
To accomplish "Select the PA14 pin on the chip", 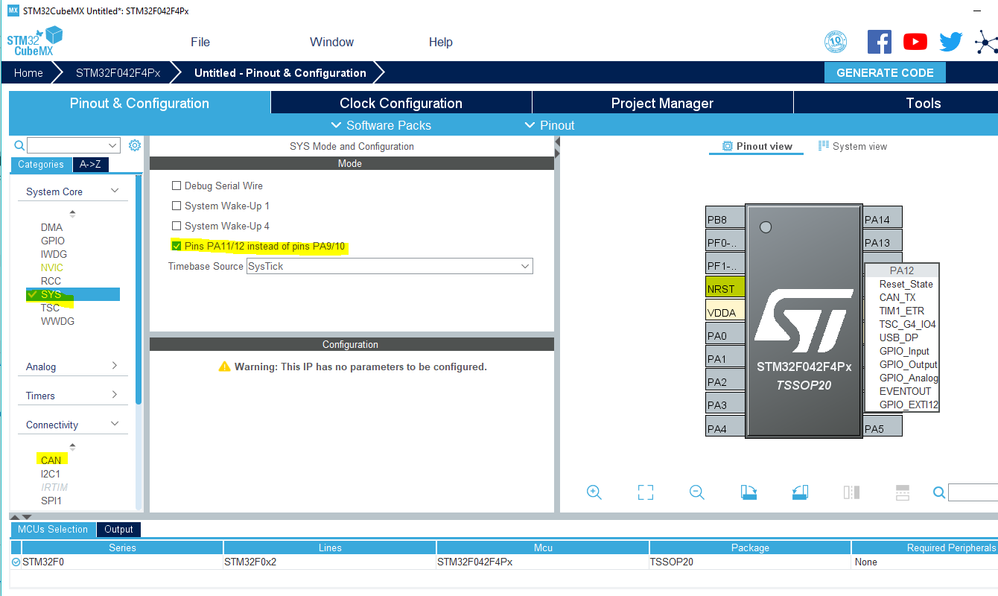I will (x=882, y=219).
